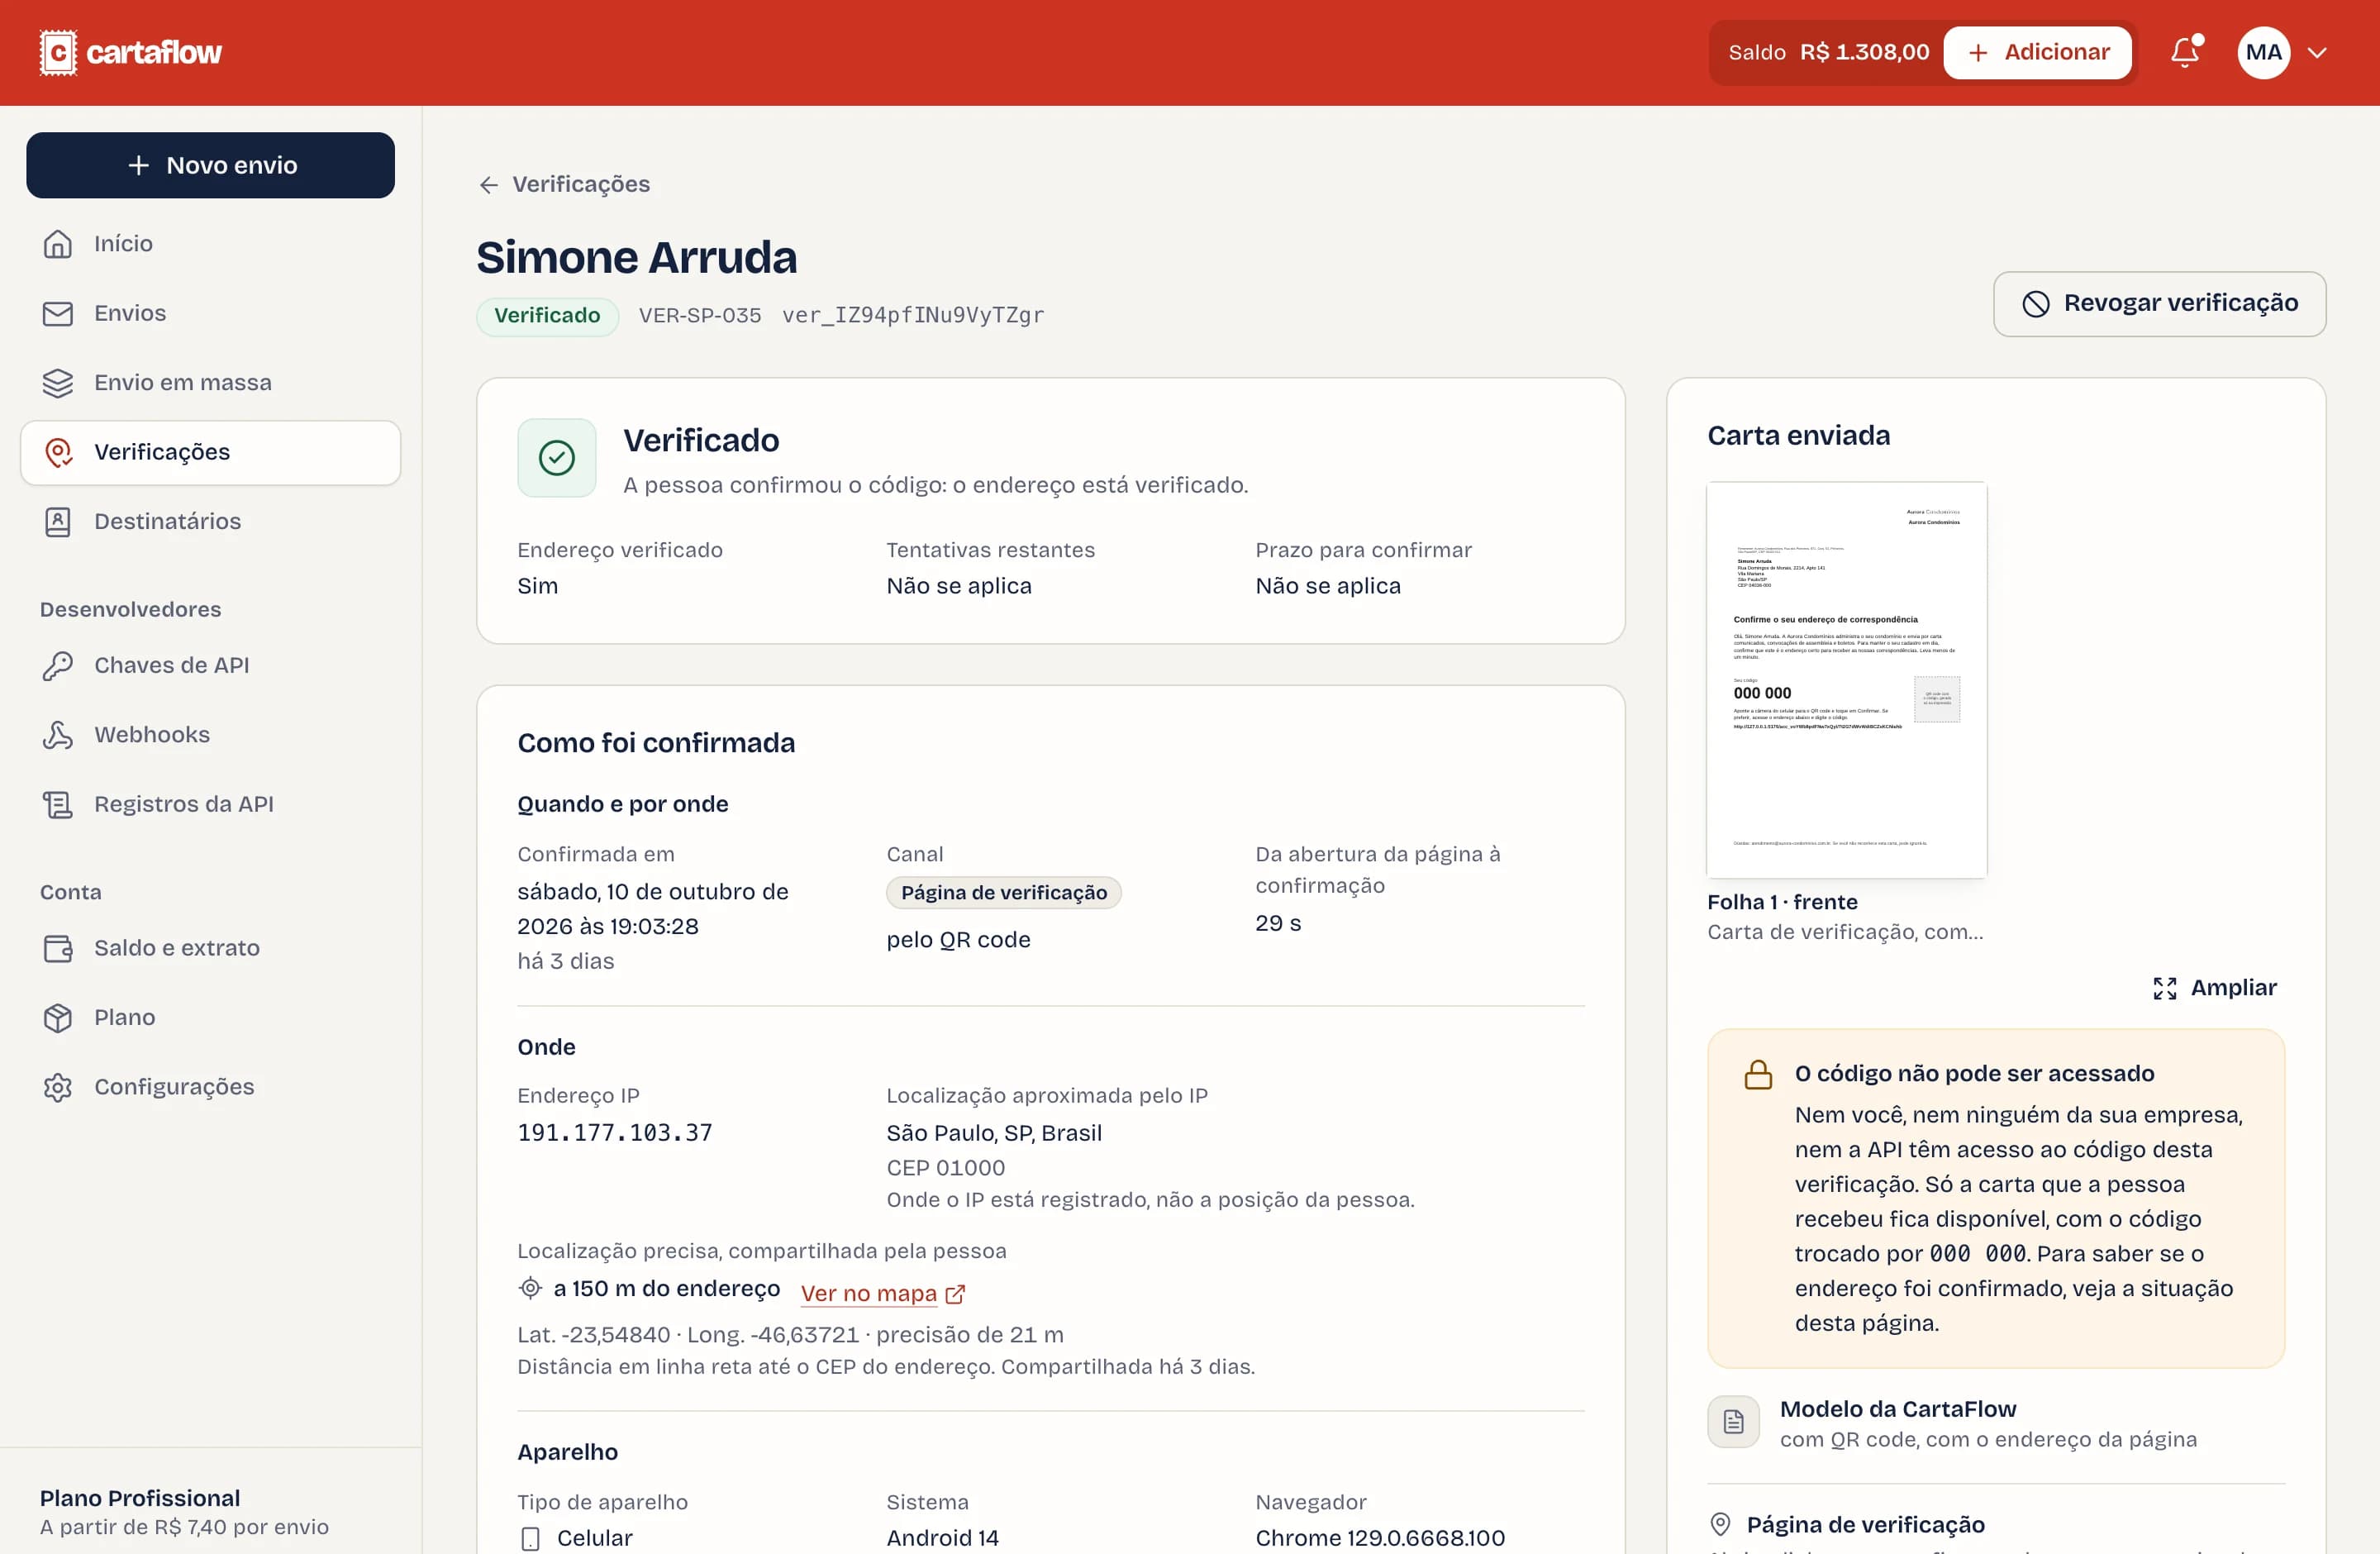Click the Chrome 129.0.6668.100 value
Screen dimensions: 2380x1554
1380,1538
